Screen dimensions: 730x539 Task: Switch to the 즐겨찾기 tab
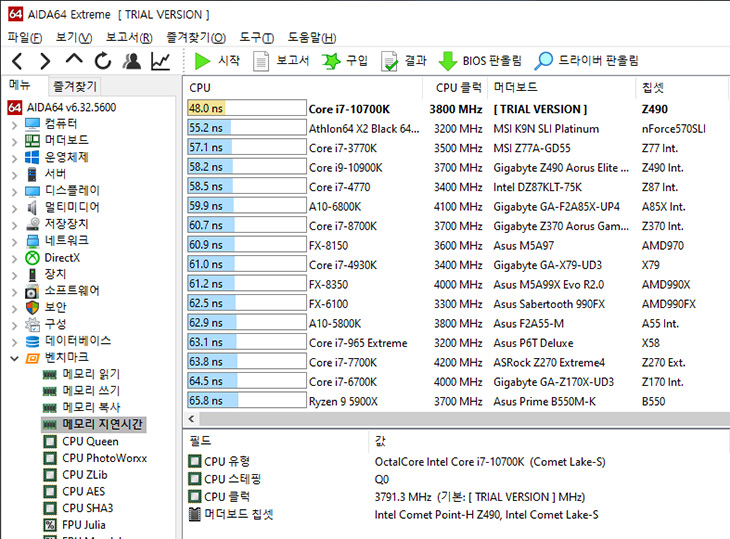tap(74, 86)
